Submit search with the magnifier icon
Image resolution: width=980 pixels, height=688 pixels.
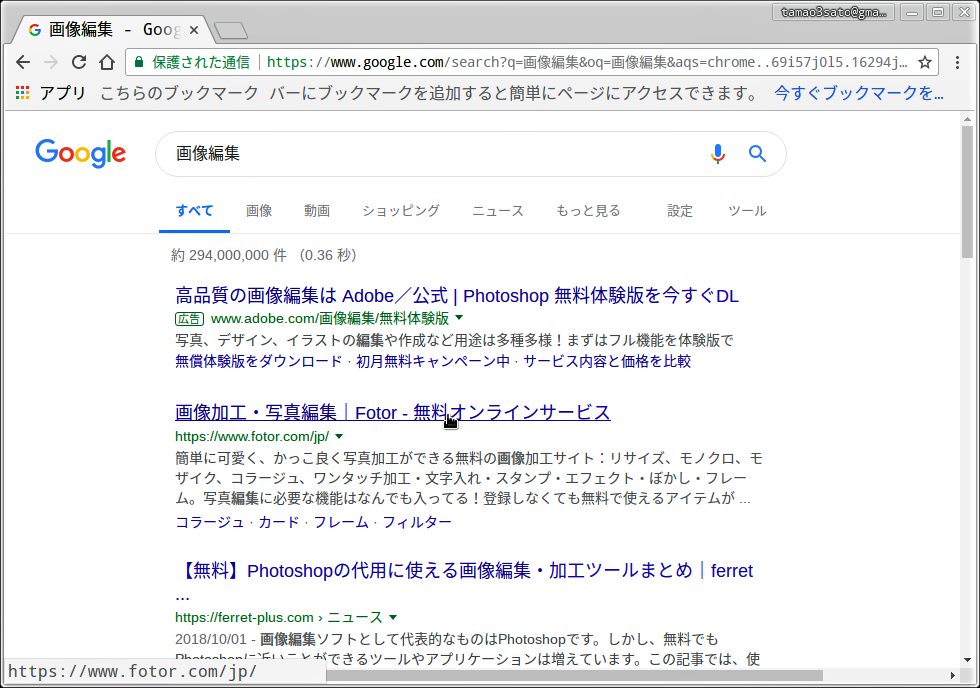(758, 154)
